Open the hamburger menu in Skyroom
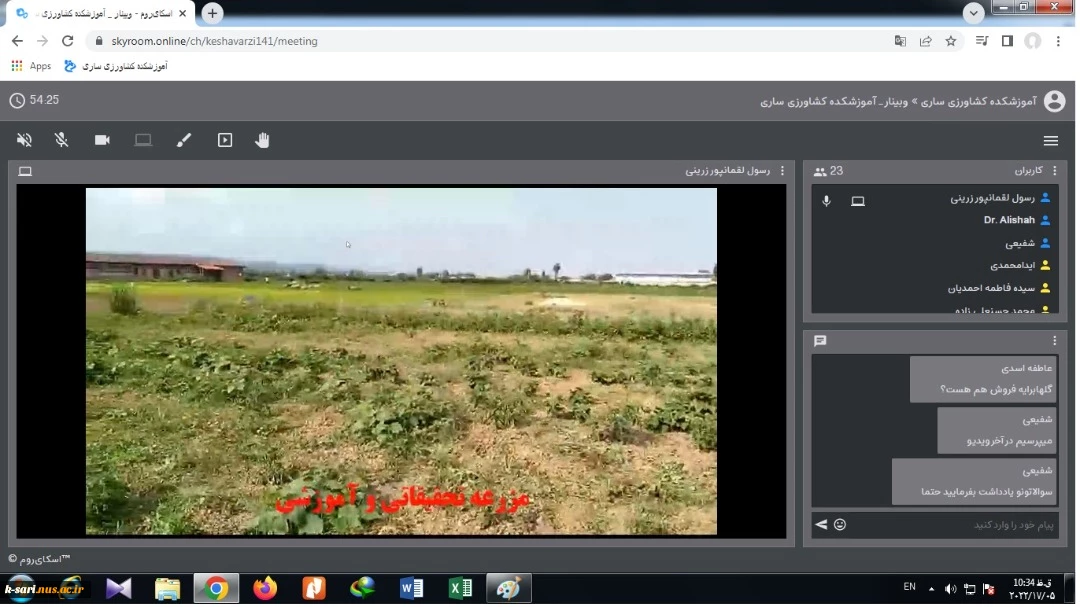1080x607 pixels. (1050, 141)
